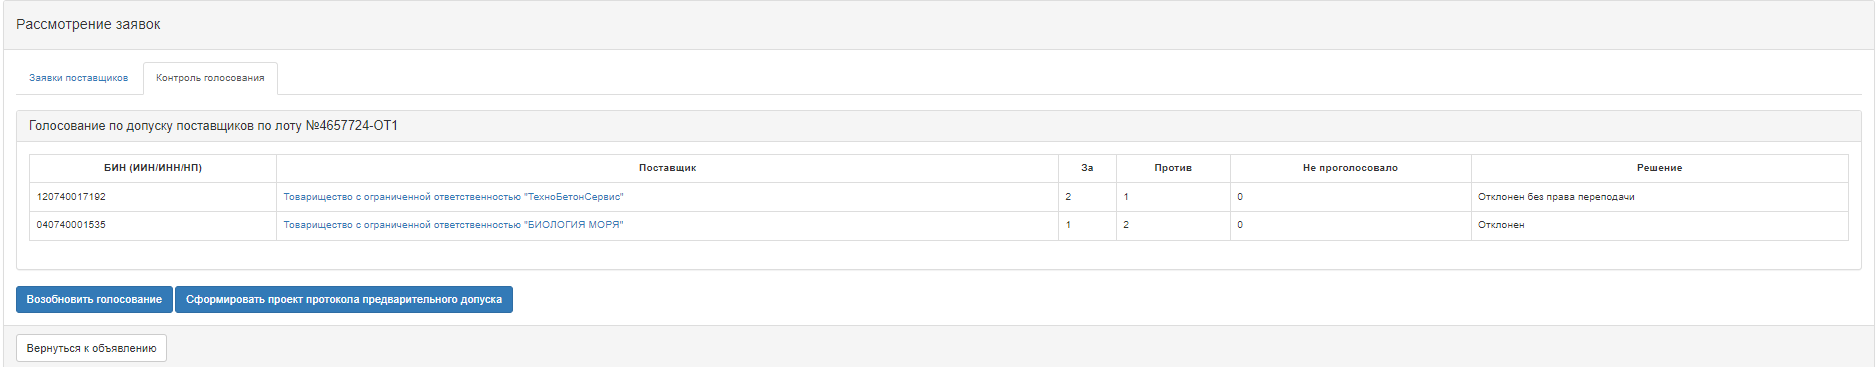Click the Возобновить голосование button
The width and height of the screenshot is (1876, 374).
point(94,300)
